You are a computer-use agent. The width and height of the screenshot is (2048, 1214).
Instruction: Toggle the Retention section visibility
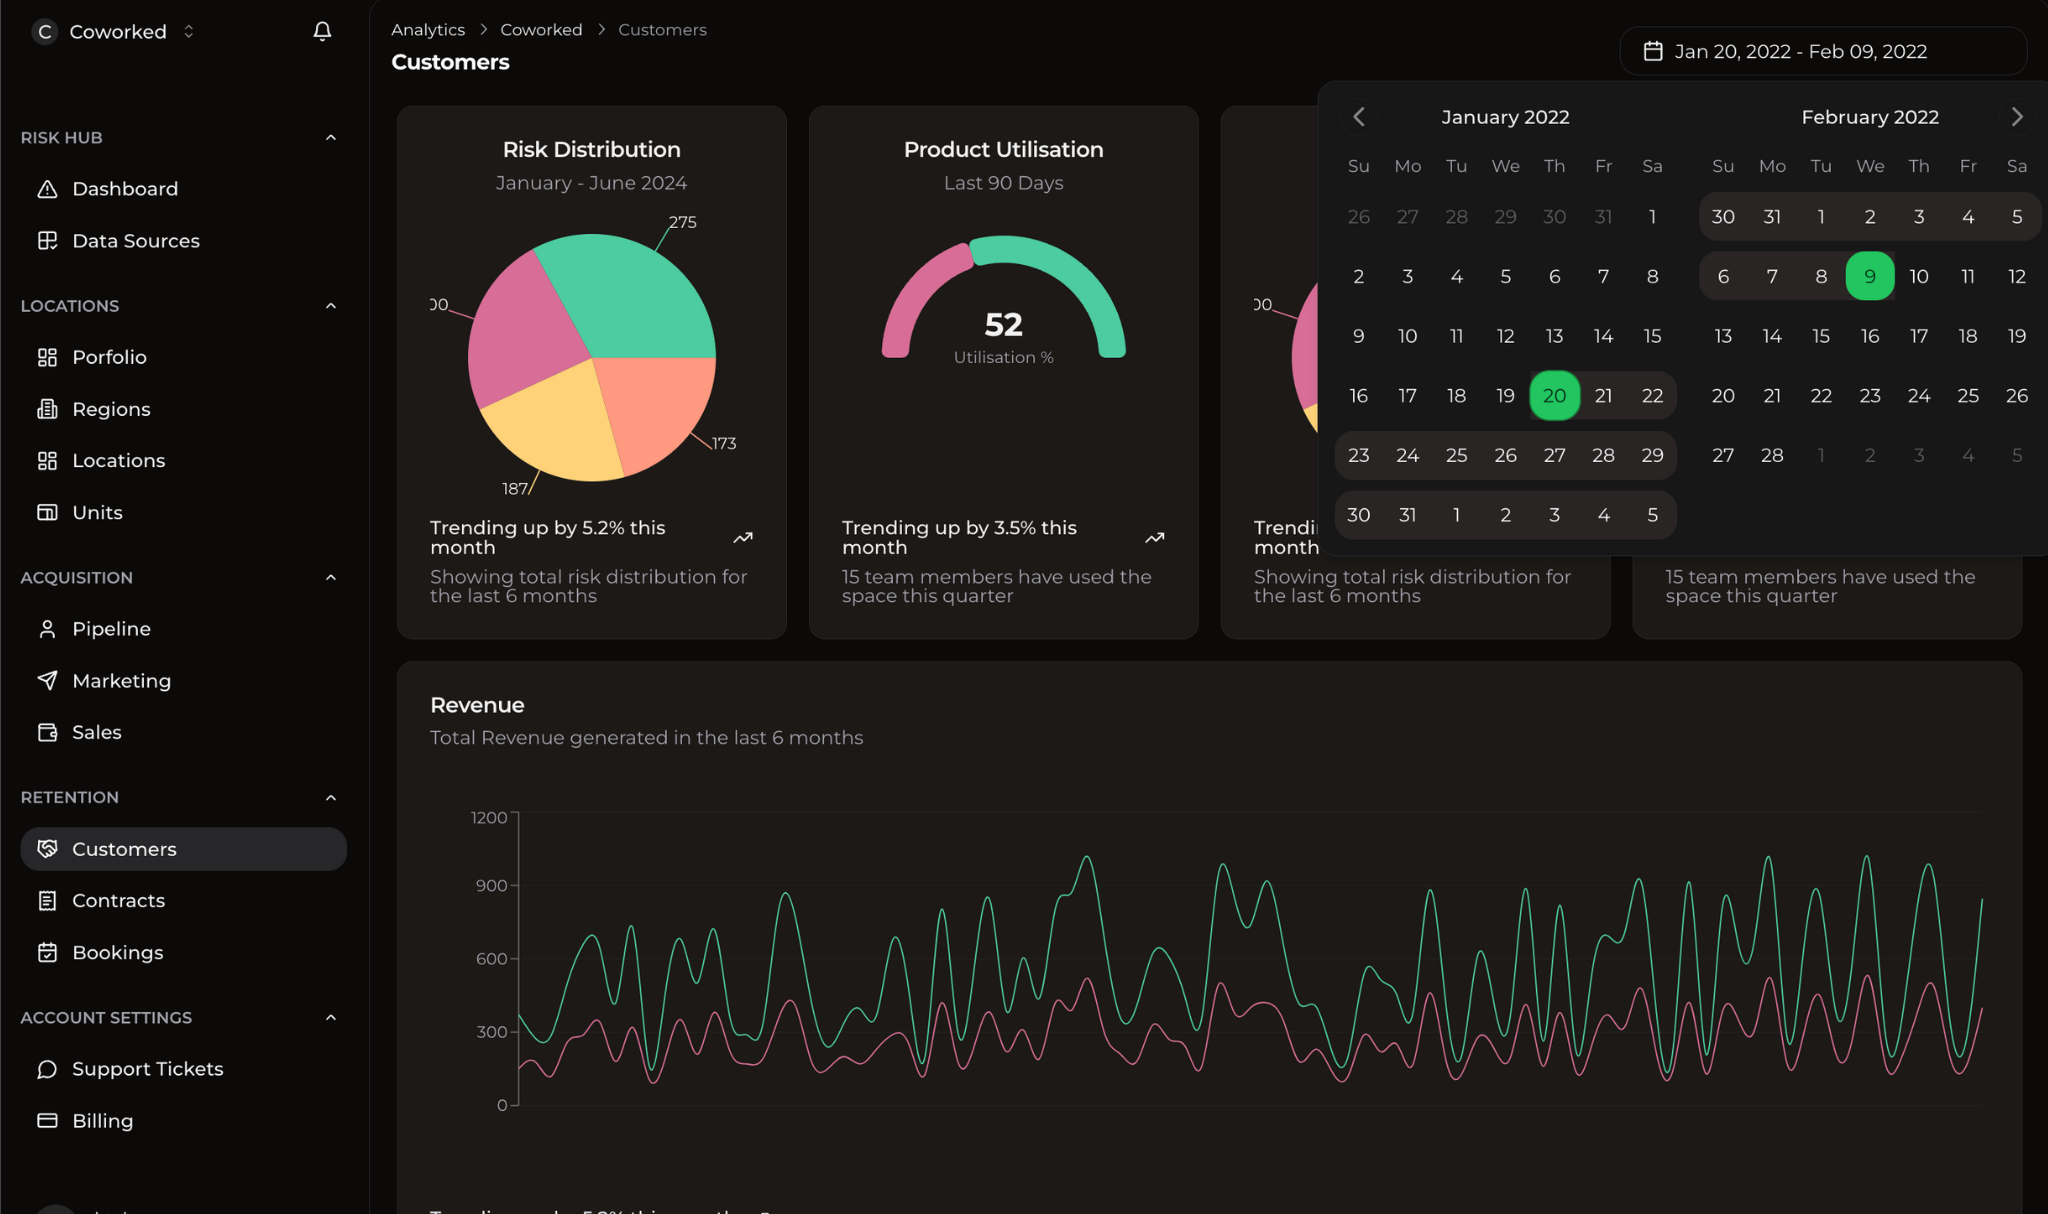point(328,796)
